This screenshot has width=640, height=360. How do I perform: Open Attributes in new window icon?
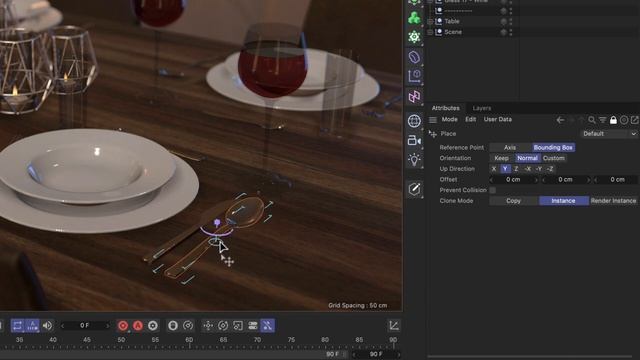click(634, 120)
